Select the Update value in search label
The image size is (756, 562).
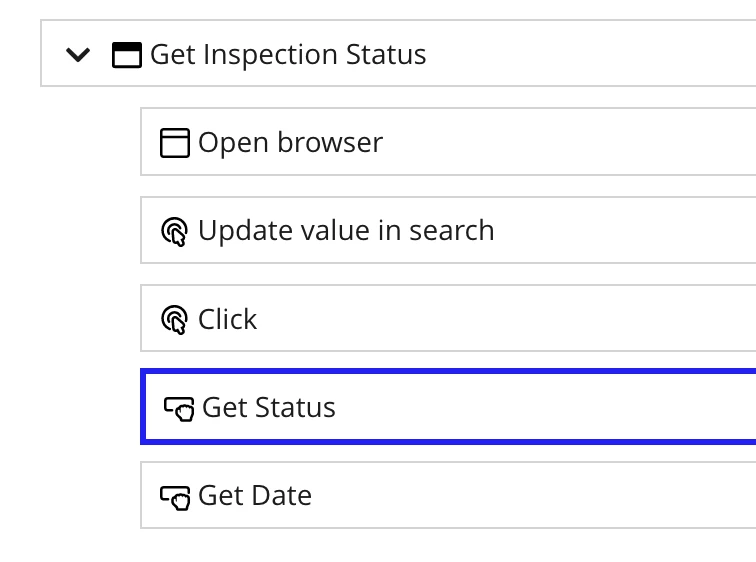(346, 230)
